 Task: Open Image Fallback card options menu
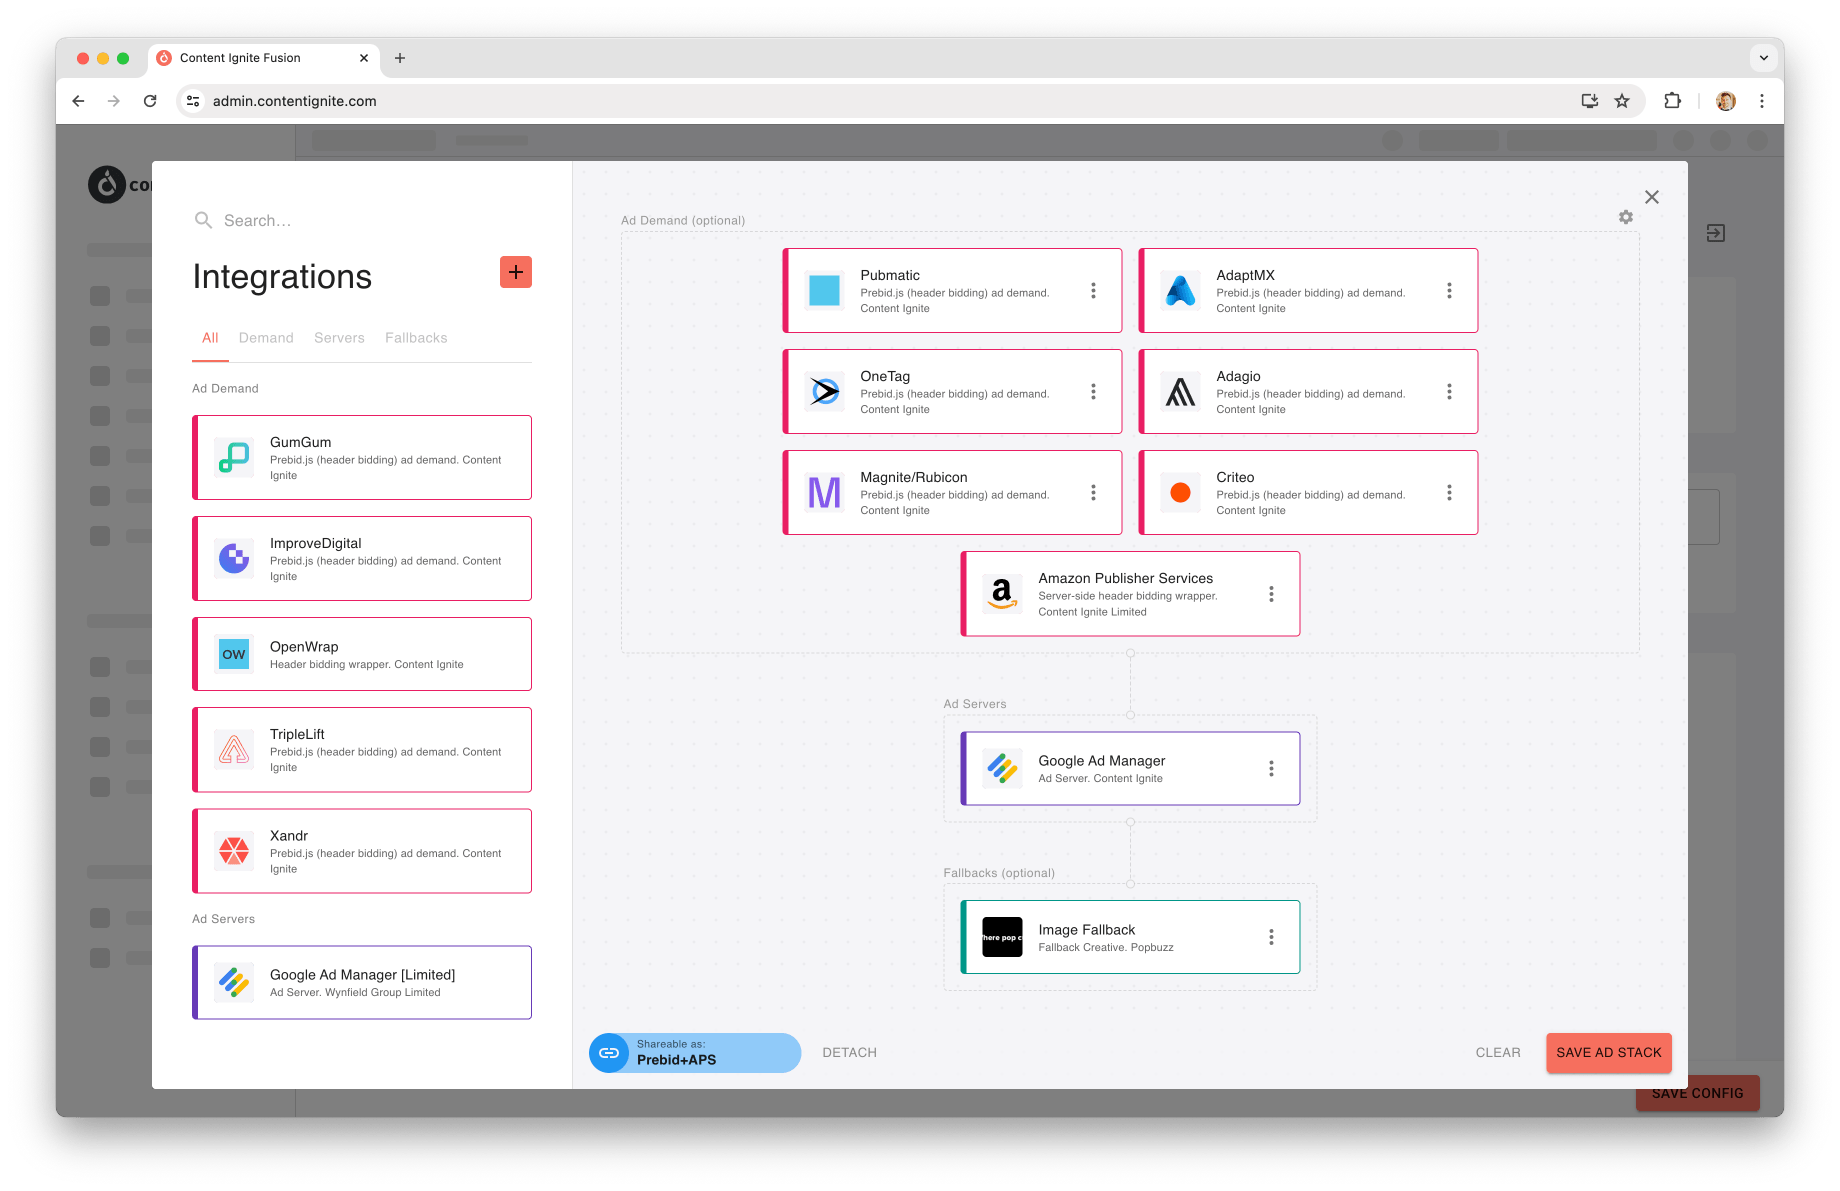pyautogui.click(x=1271, y=937)
